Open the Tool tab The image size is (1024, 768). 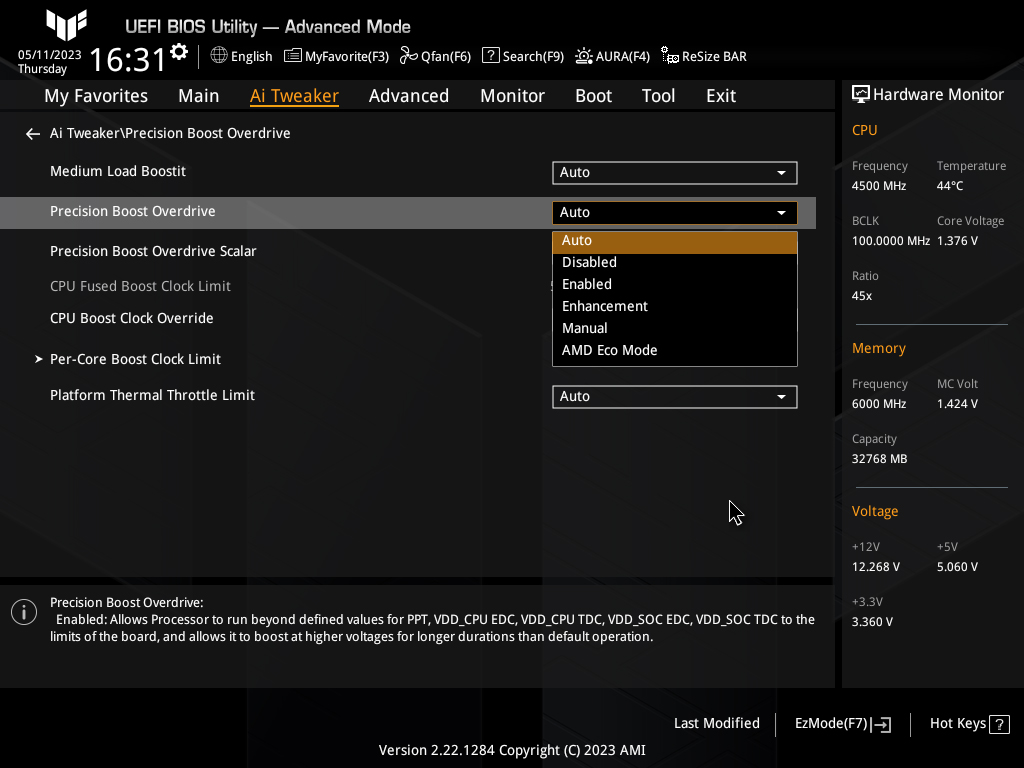pyautogui.click(x=658, y=95)
